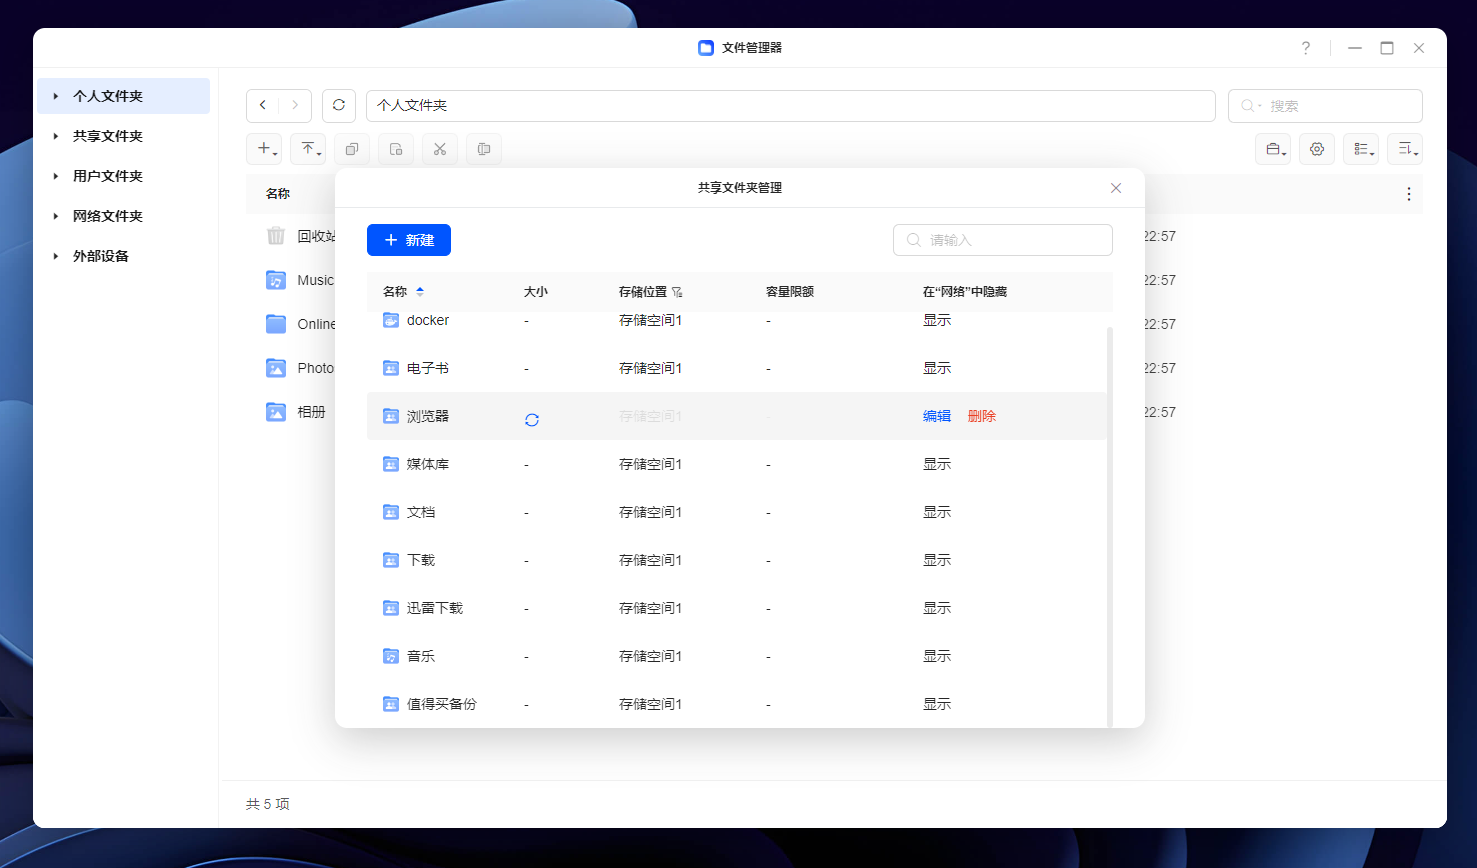Click the cut scissors icon
This screenshot has width=1477, height=868.
tap(440, 149)
